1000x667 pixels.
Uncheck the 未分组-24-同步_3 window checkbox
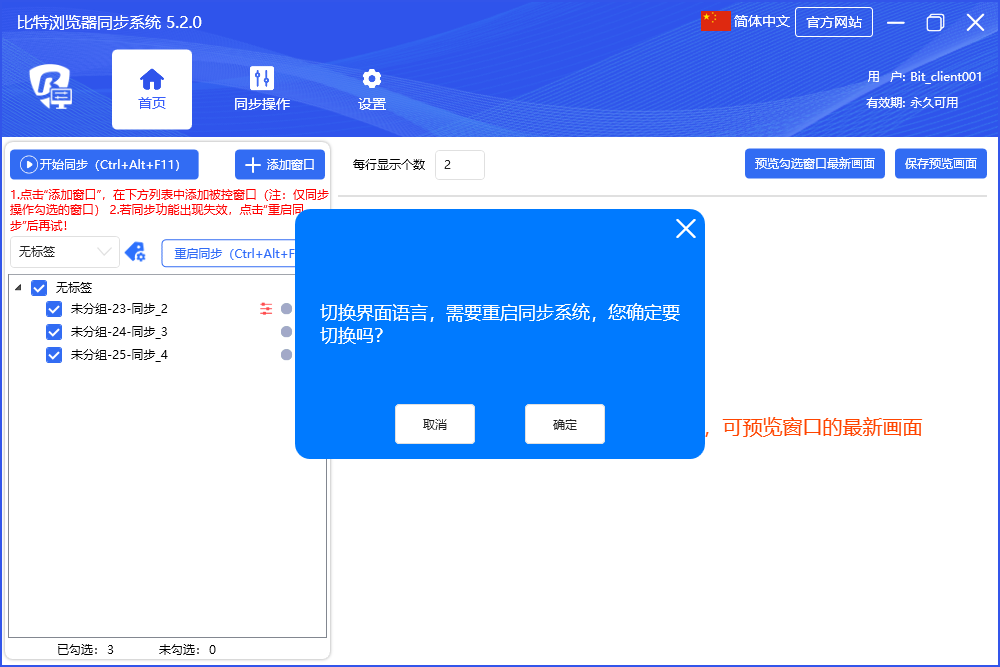[x=55, y=332]
